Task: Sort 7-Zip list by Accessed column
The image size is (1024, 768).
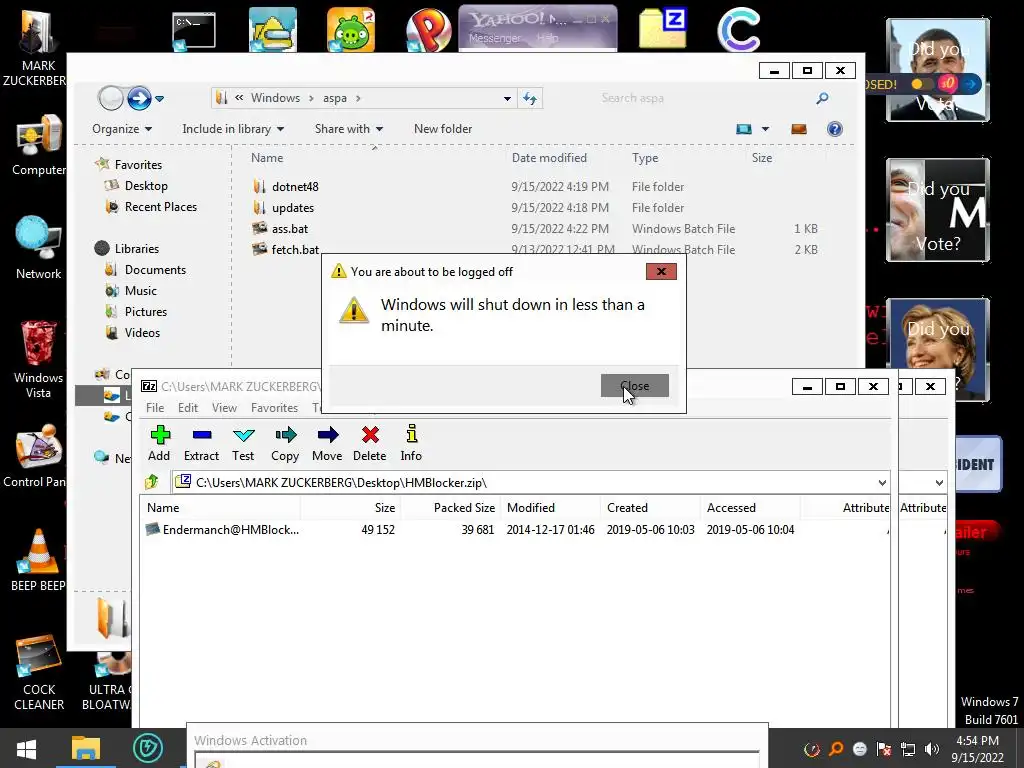Action: coord(750,507)
